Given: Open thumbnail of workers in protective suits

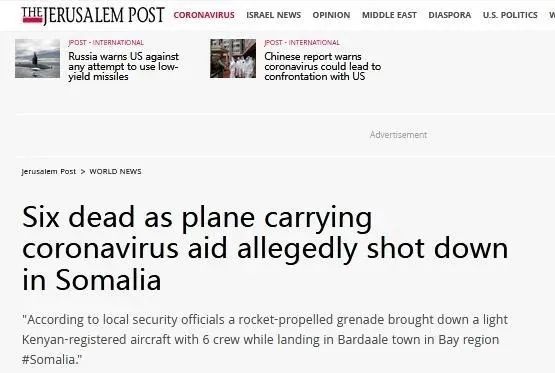Looking at the screenshot, I should (x=233, y=58).
